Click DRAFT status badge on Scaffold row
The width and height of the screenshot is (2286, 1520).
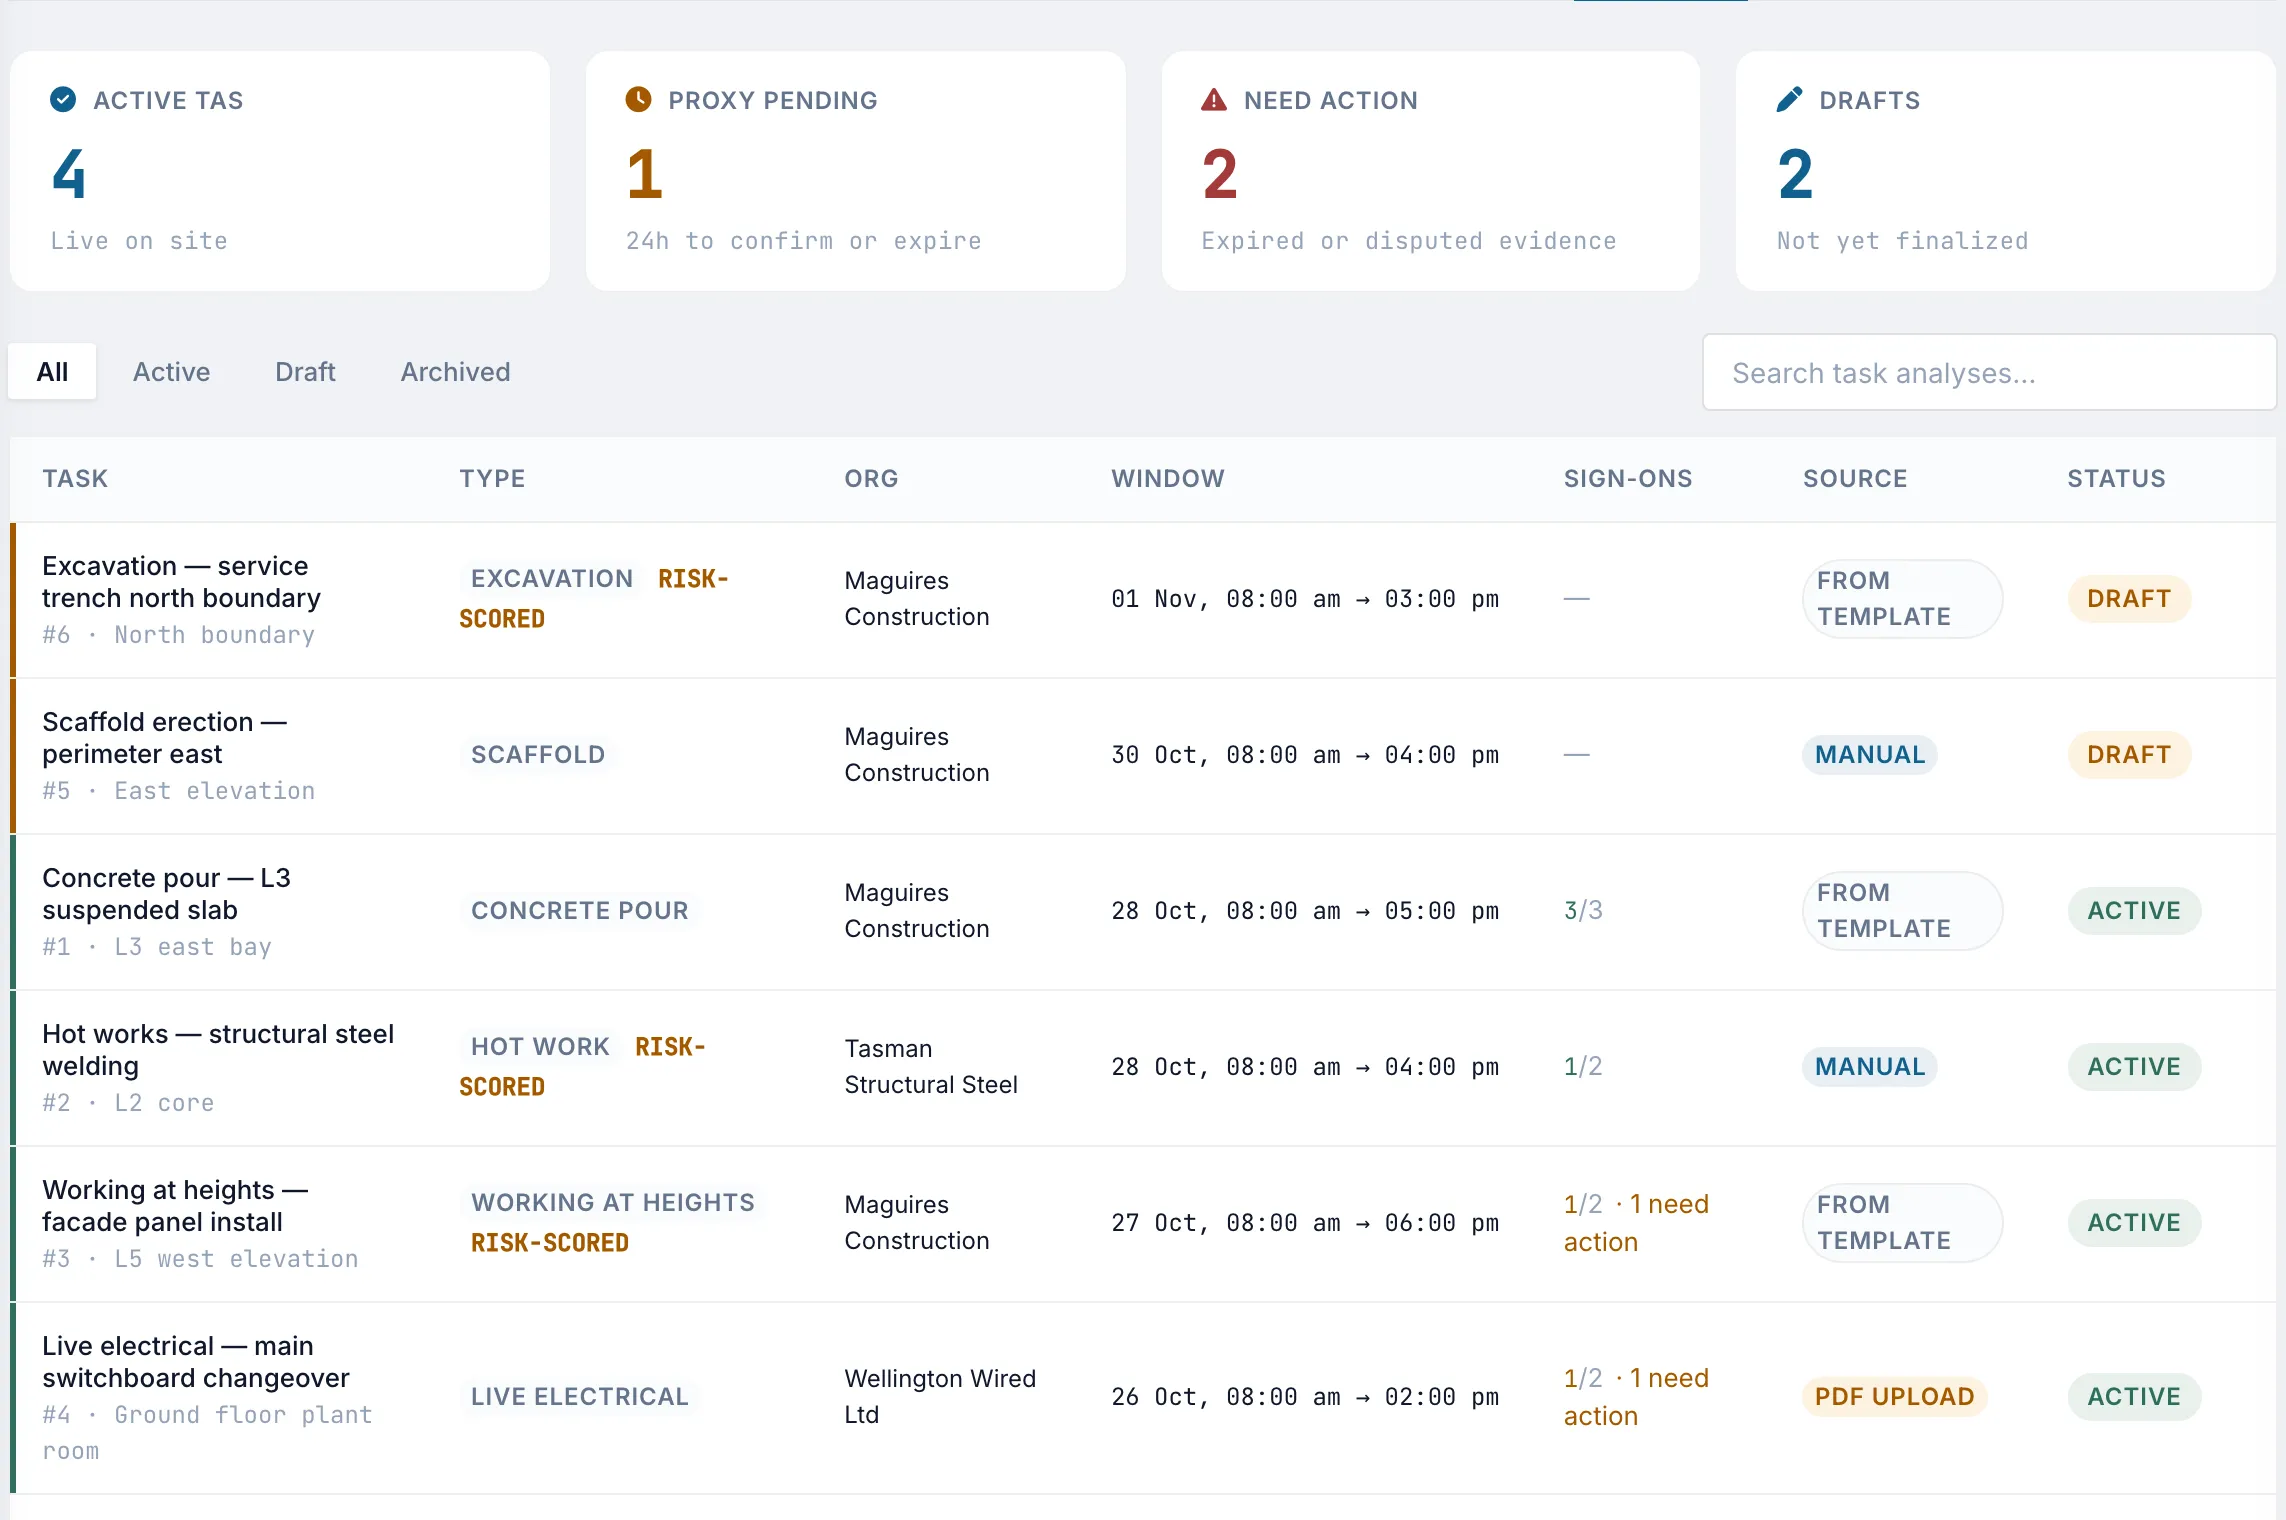tap(2129, 755)
